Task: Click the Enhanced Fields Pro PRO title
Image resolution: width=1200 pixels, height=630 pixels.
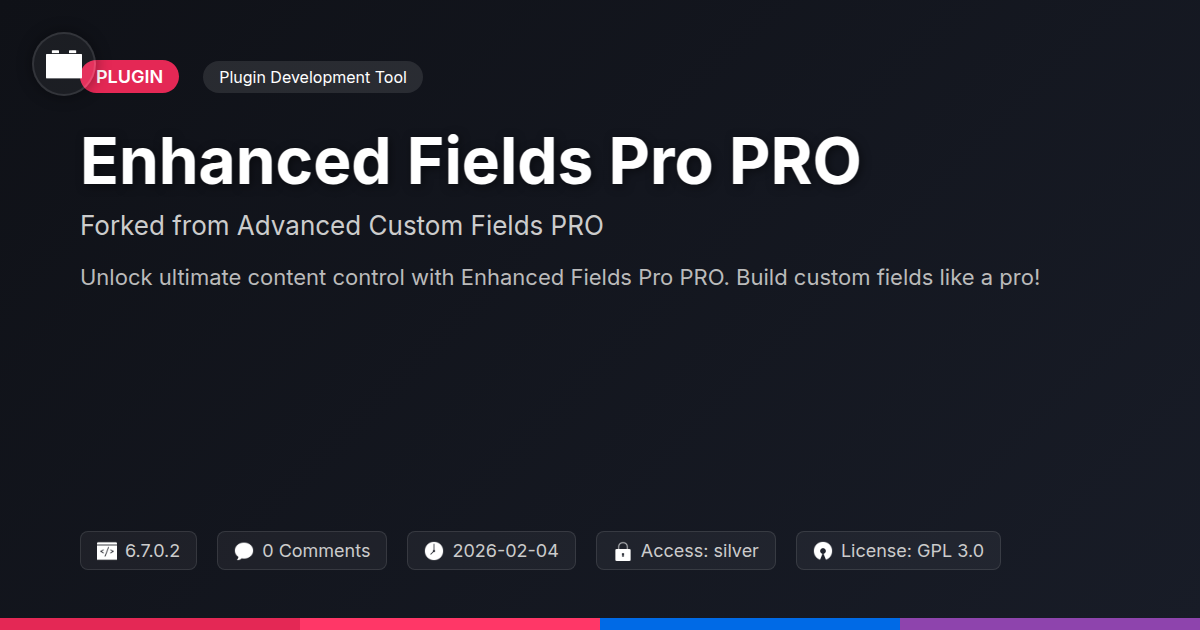Action: tap(470, 161)
